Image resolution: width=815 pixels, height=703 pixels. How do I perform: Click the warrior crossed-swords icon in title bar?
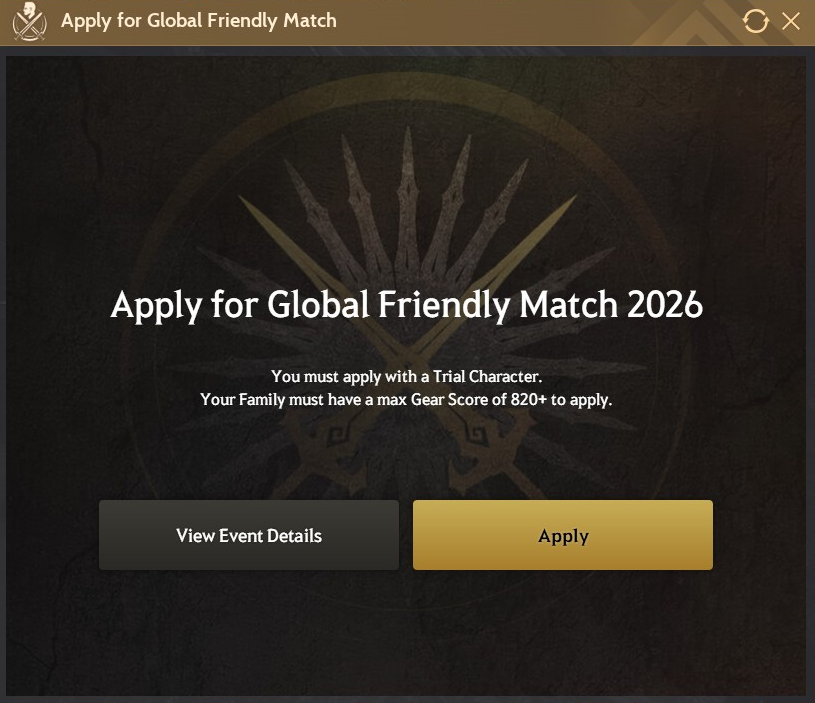tap(29, 22)
